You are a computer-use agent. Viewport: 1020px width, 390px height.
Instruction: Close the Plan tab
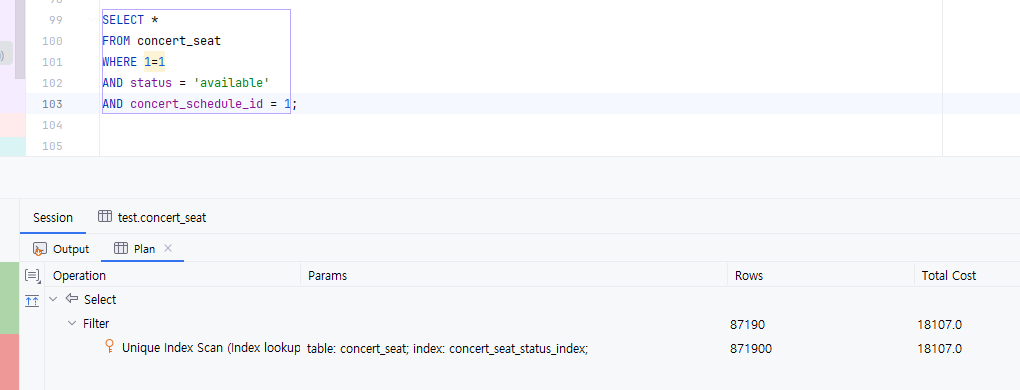pyautogui.click(x=168, y=248)
